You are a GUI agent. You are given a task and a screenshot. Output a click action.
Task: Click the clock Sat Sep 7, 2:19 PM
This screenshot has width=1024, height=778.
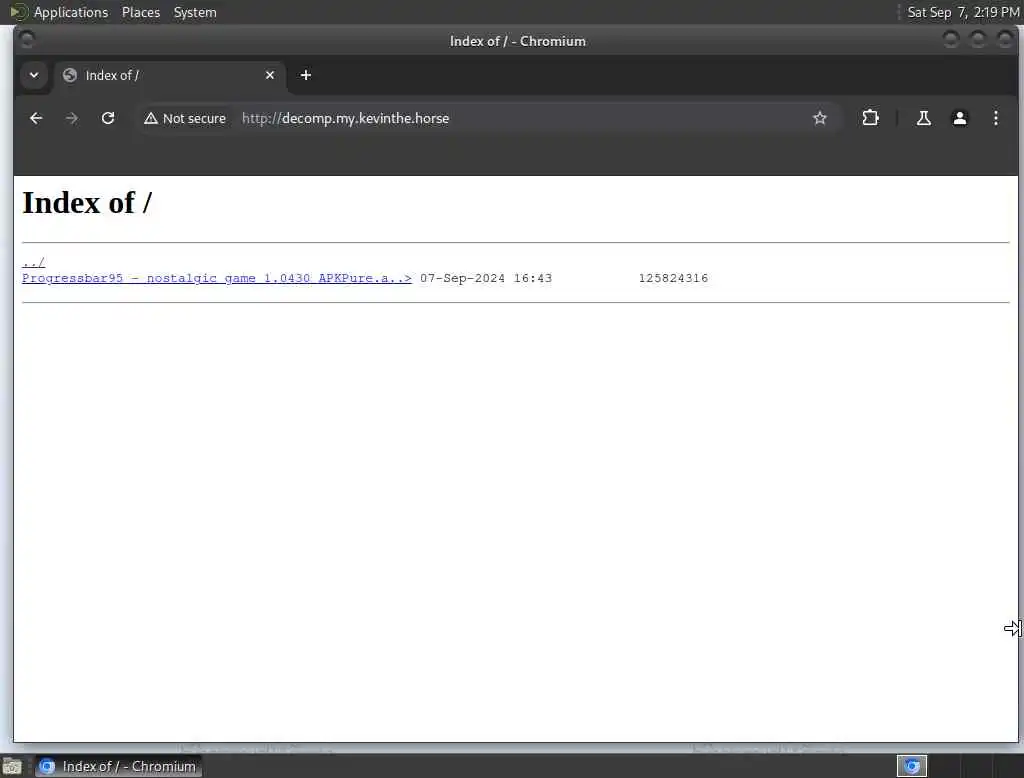(963, 12)
